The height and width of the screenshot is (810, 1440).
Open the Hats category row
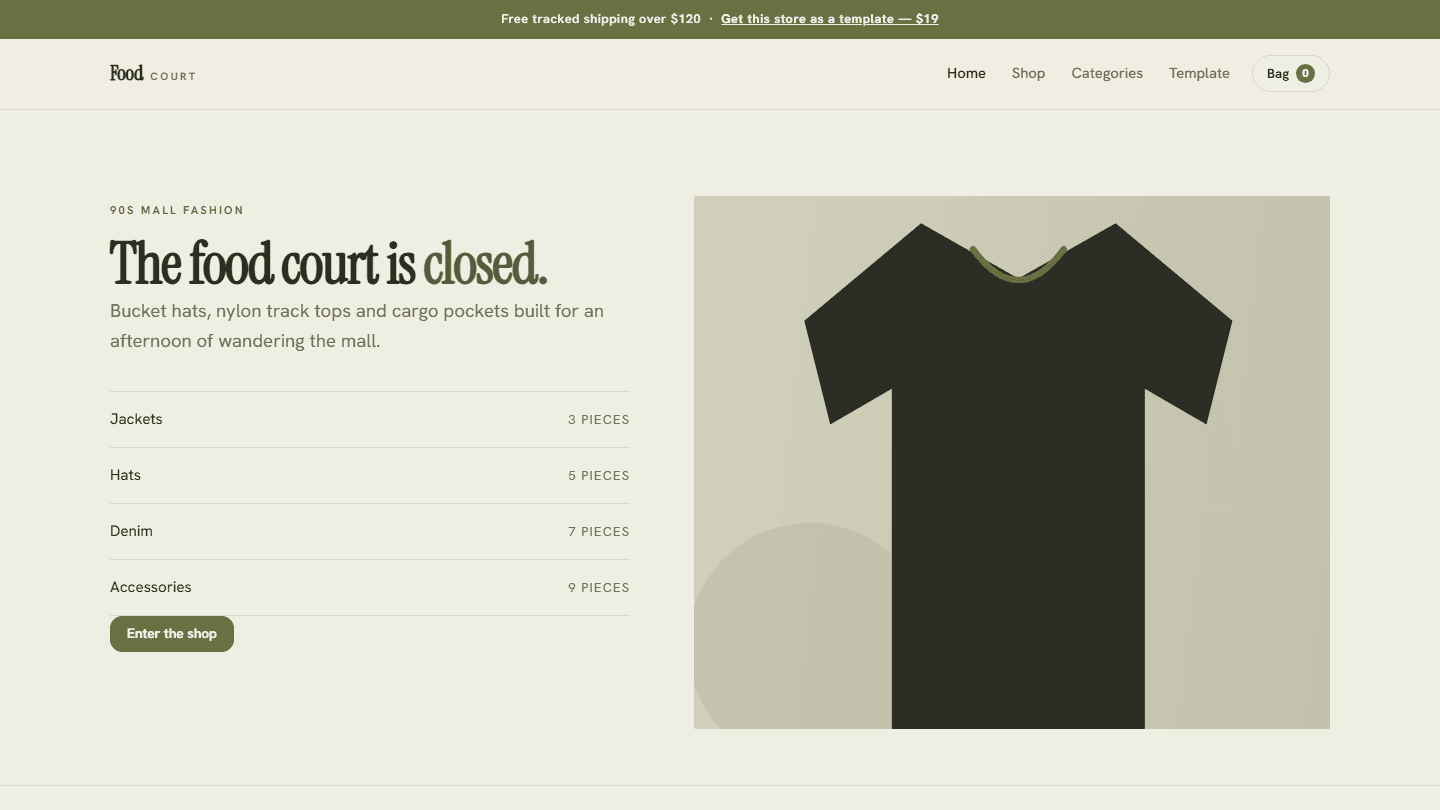[370, 475]
